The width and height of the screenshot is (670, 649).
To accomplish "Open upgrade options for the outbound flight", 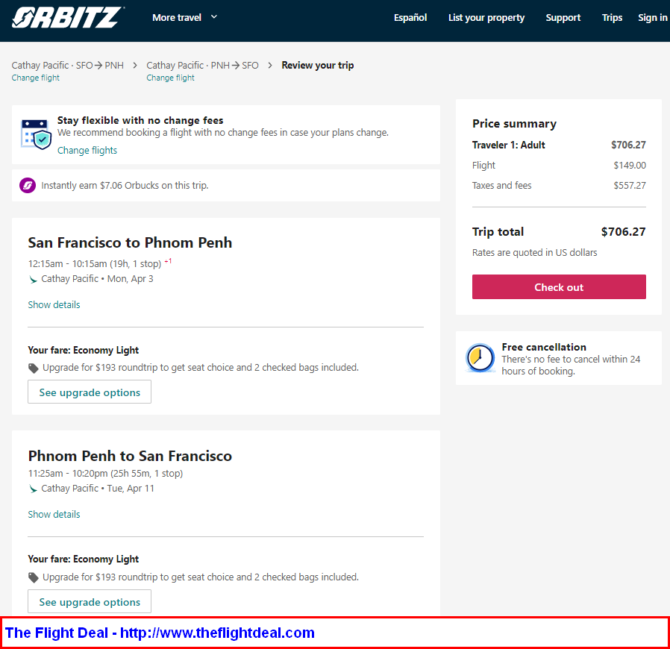I will coord(90,392).
